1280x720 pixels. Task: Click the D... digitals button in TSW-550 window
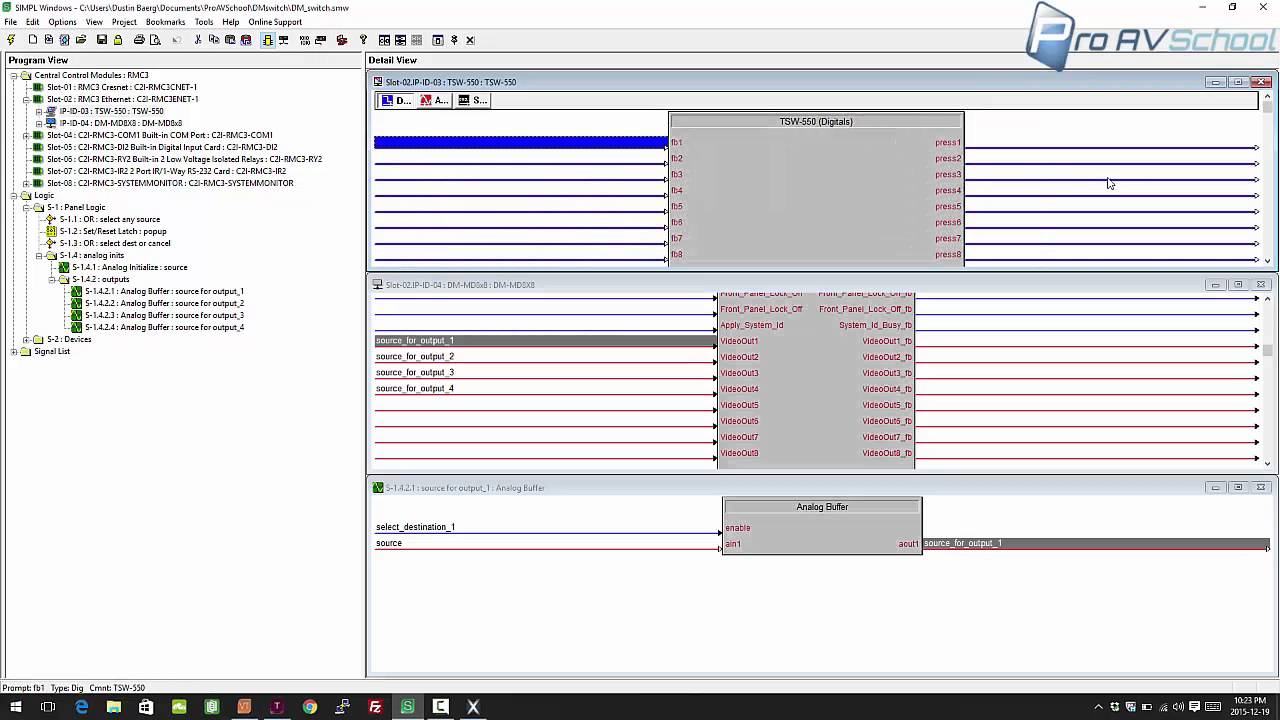point(396,100)
